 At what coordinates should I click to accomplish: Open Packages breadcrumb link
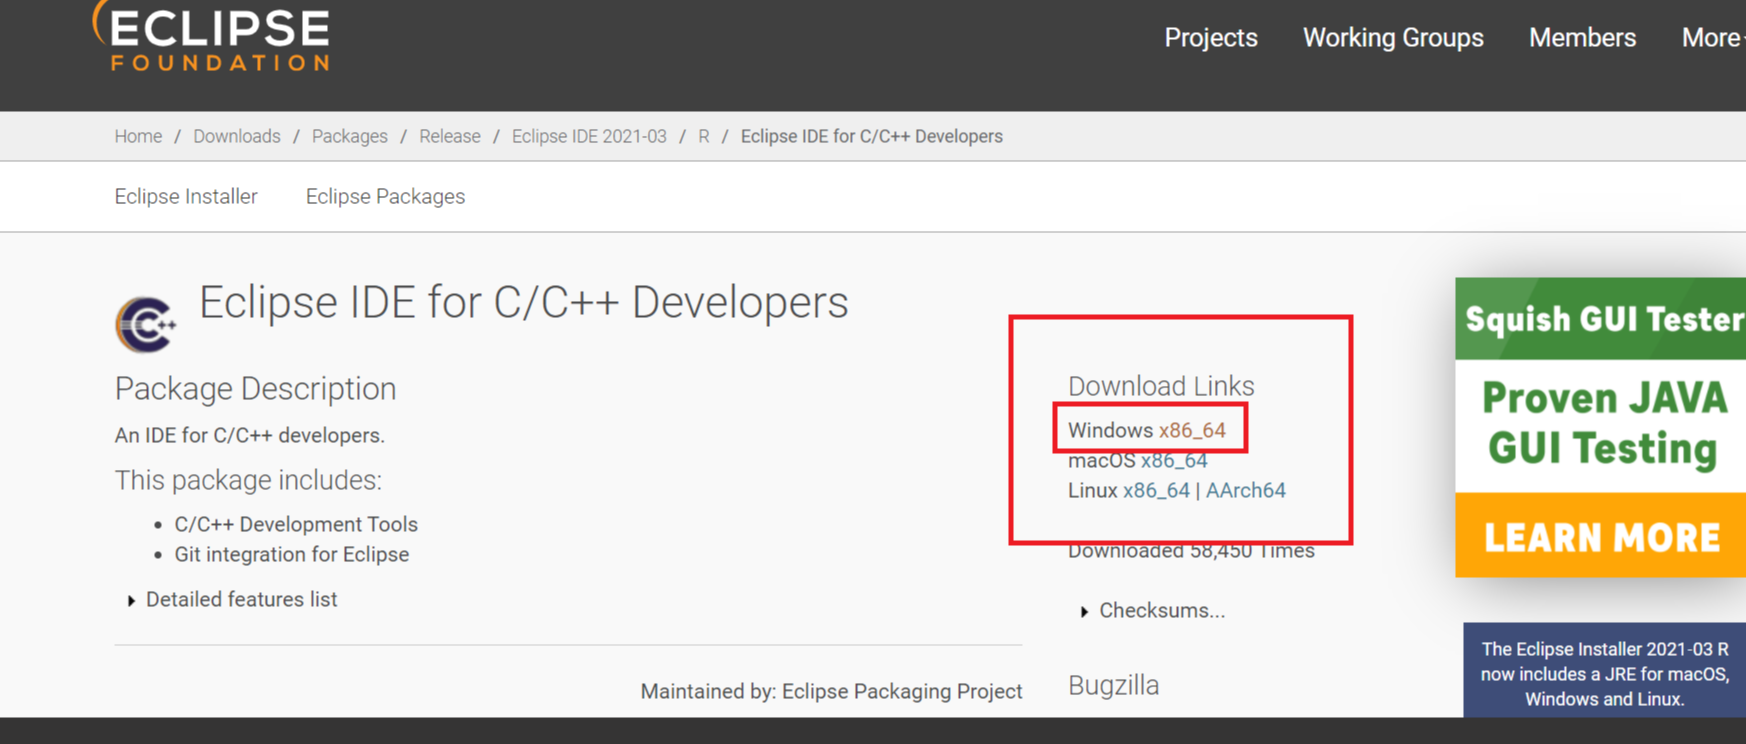350,136
